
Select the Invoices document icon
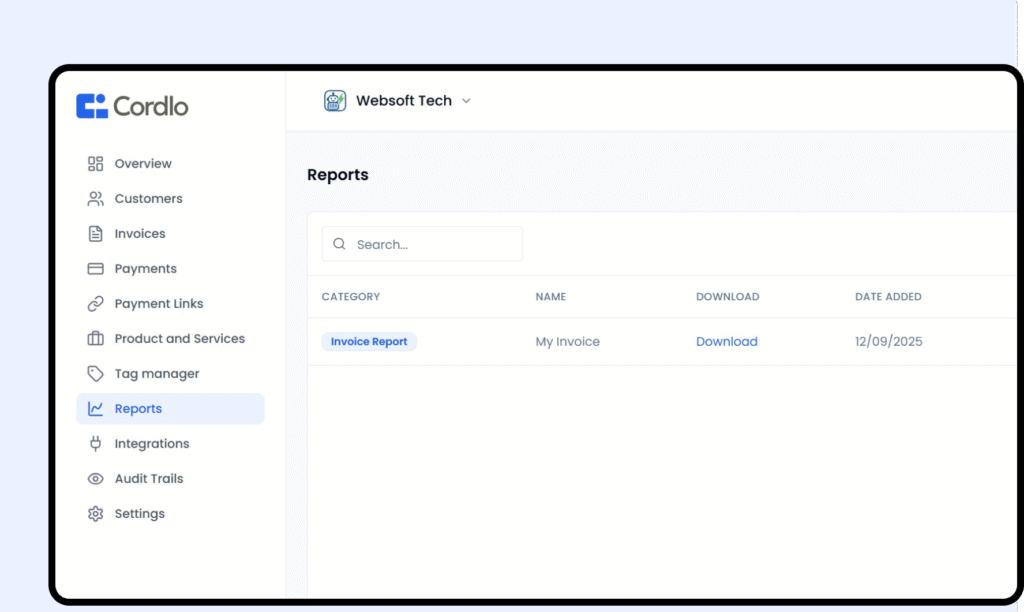click(x=96, y=234)
